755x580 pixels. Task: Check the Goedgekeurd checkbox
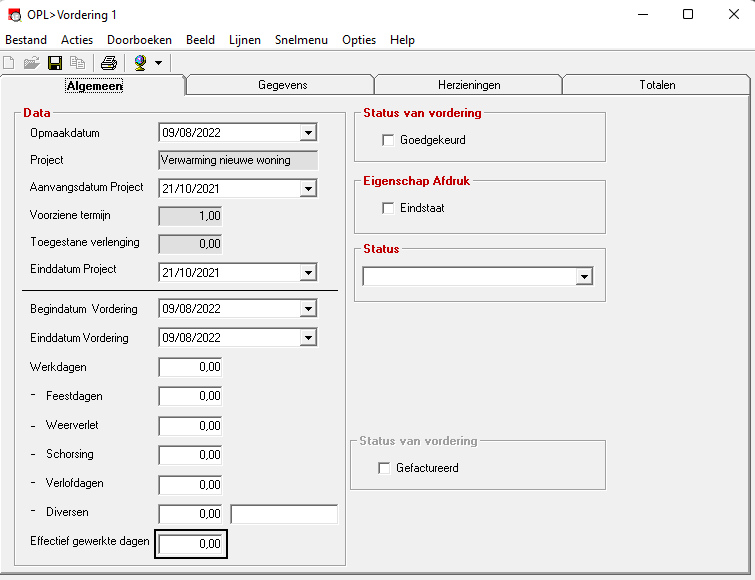388,140
